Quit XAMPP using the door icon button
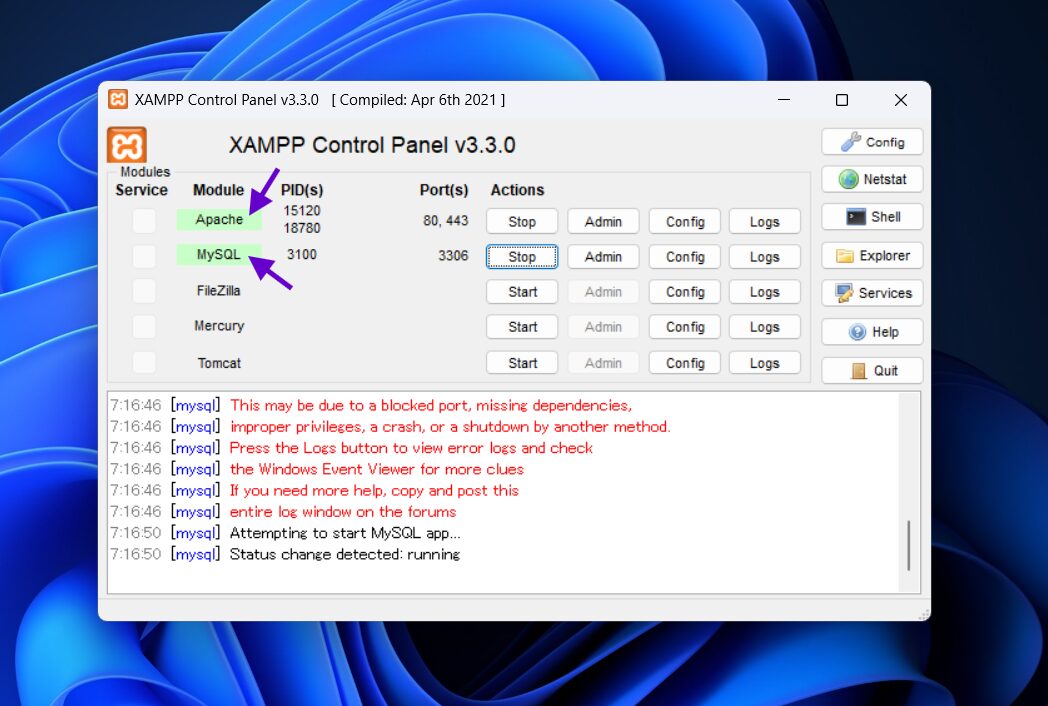The height and width of the screenshot is (706, 1048). pos(872,370)
